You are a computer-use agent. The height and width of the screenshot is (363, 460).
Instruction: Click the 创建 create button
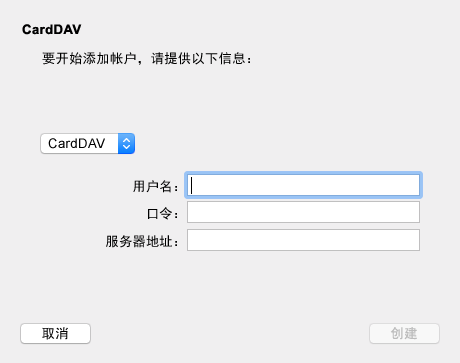tap(404, 333)
